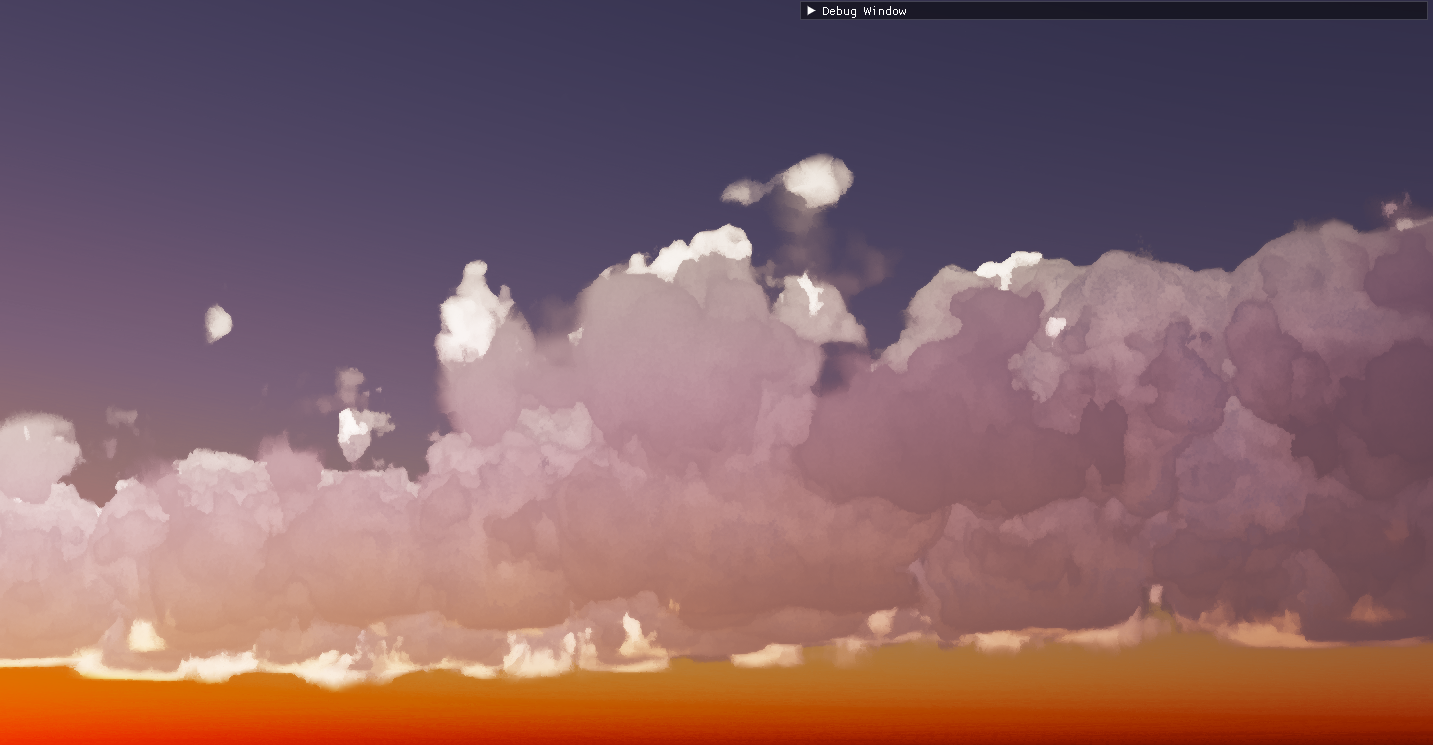Click the orange horizon glow at bottom center
Image resolution: width=1433 pixels, height=745 pixels.
pyautogui.click(x=716, y=700)
